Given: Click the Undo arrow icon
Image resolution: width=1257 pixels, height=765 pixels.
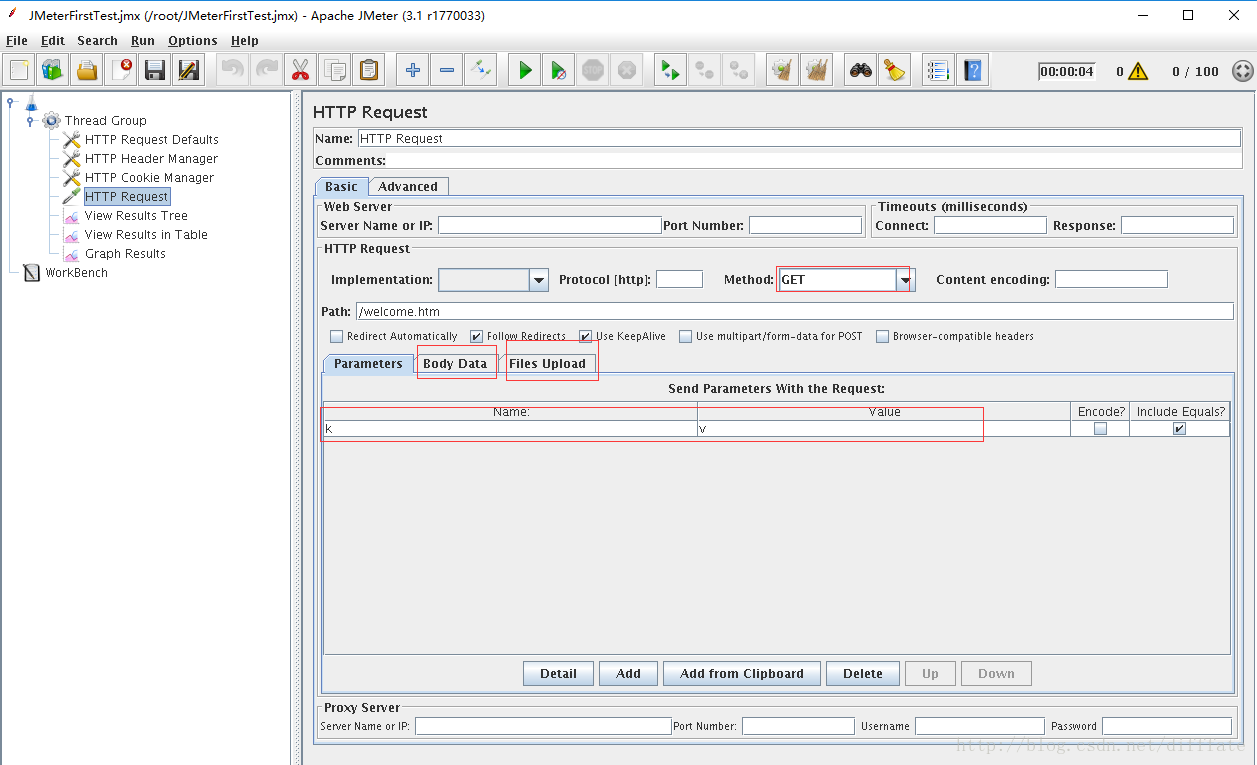Looking at the screenshot, I should (233, 70).
